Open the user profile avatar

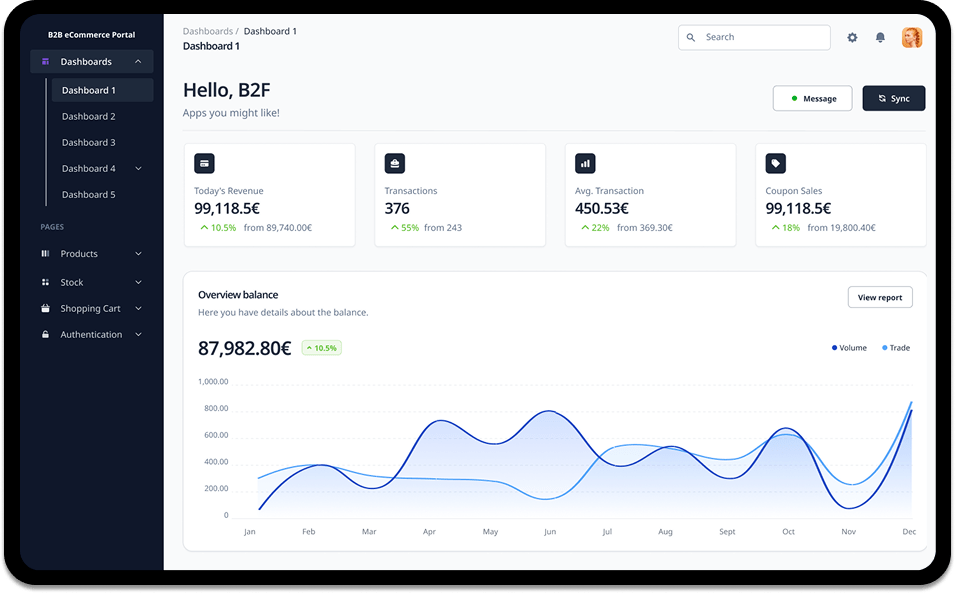[911, 38]
